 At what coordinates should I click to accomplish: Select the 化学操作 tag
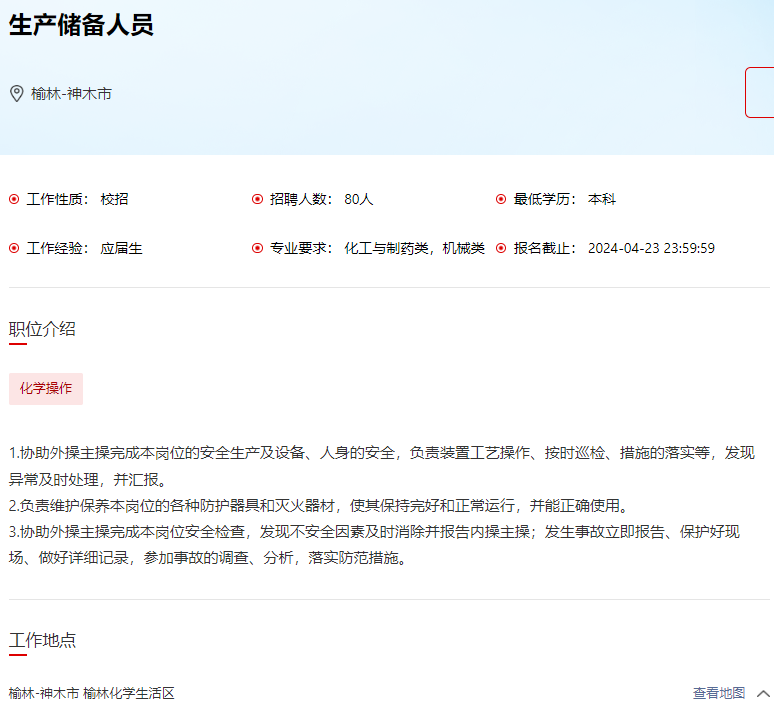pyautogui.click(x=46, y=389)
